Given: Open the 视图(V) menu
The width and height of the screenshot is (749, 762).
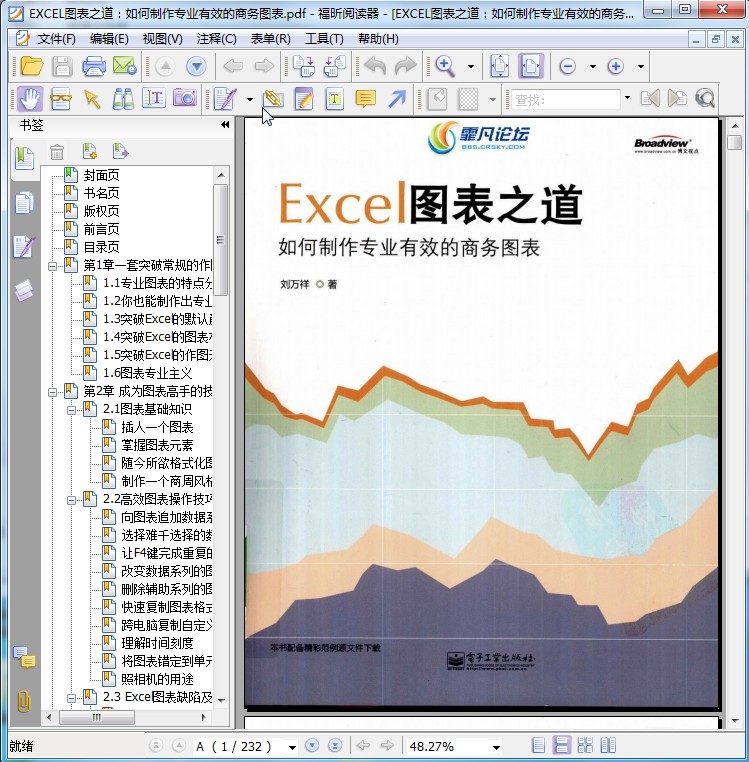Looking at the screenshot, I should point(162,39).
